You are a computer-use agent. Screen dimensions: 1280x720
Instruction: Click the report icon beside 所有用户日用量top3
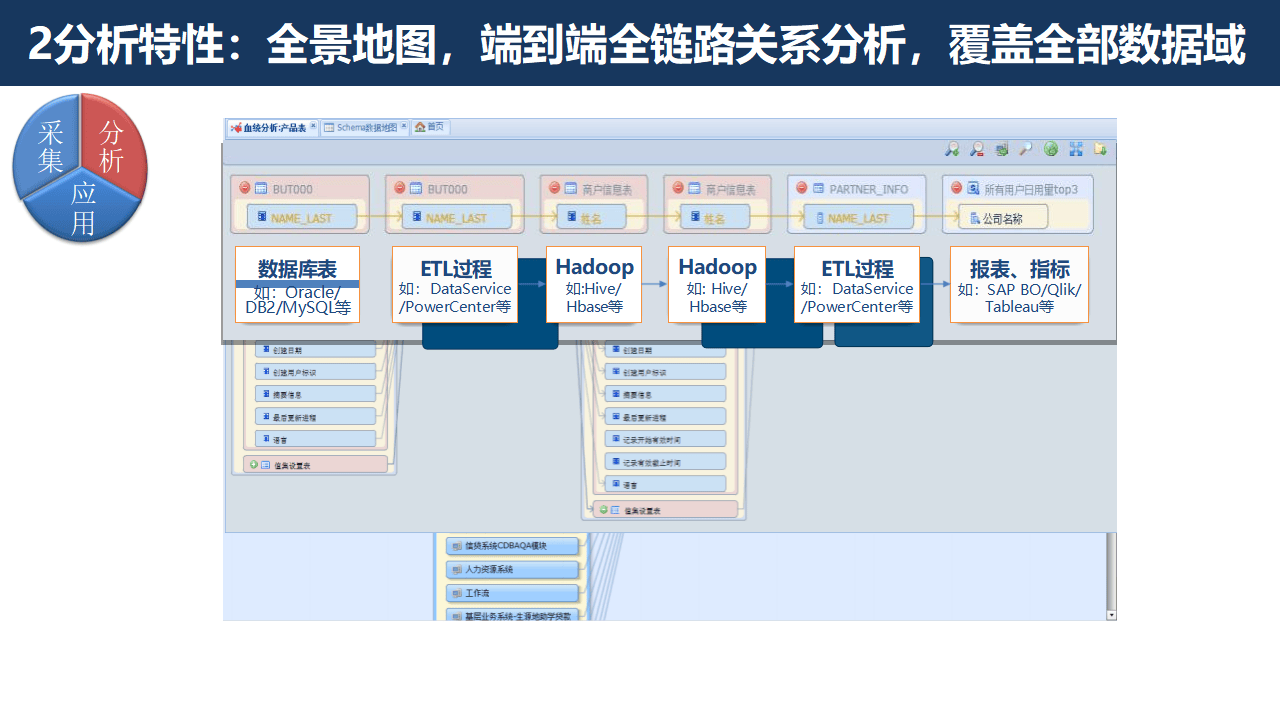click(x=972, y=188)
